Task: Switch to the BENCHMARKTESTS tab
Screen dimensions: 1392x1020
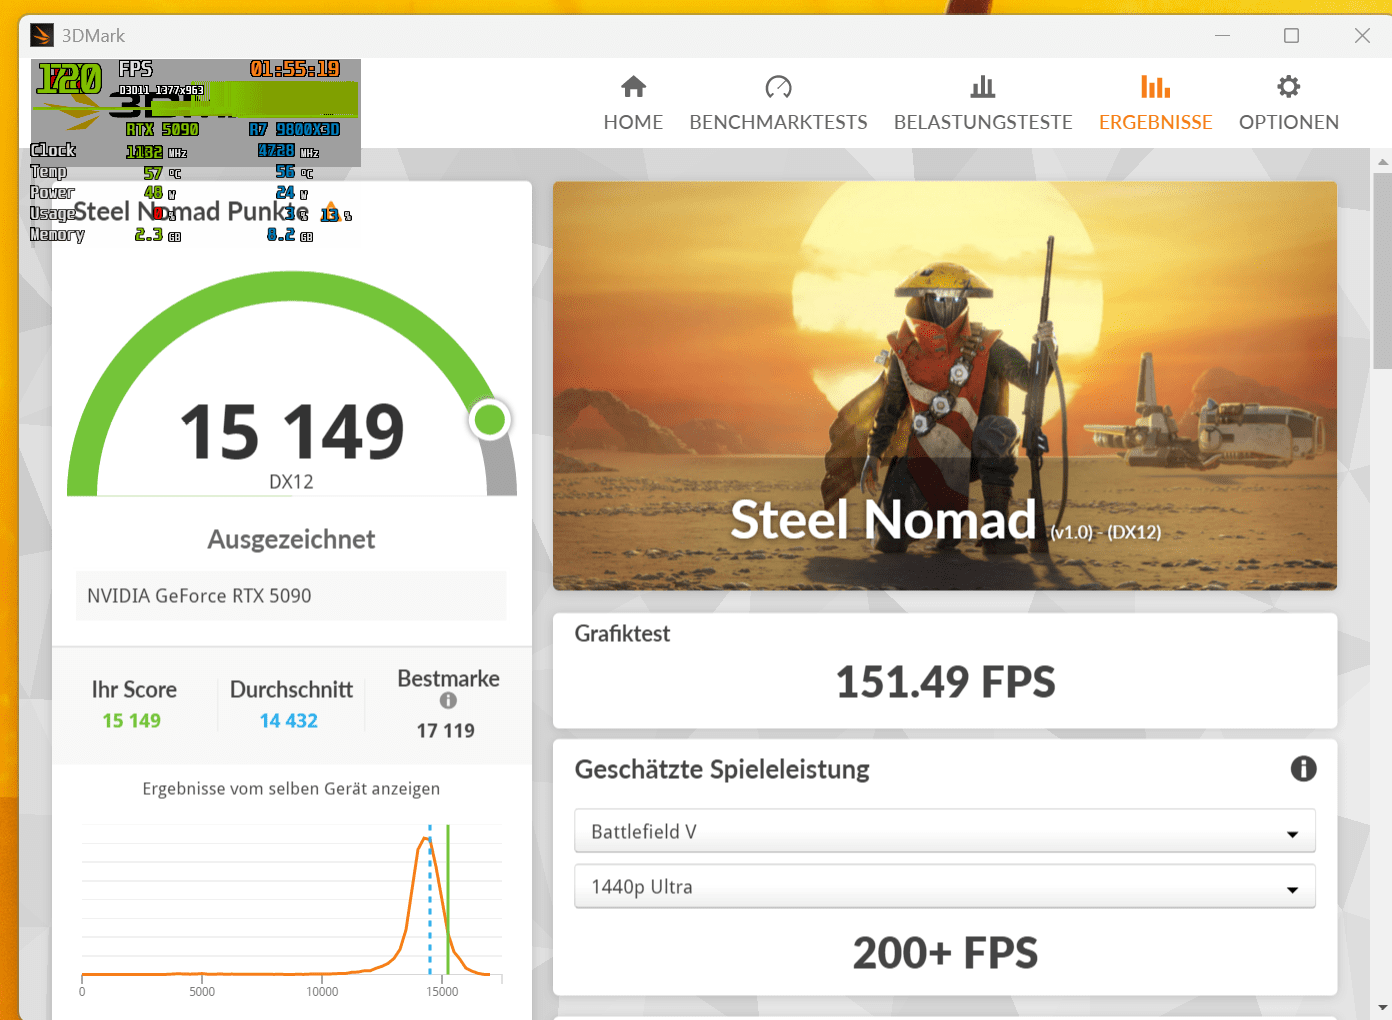Action: [x=778, y=122]
